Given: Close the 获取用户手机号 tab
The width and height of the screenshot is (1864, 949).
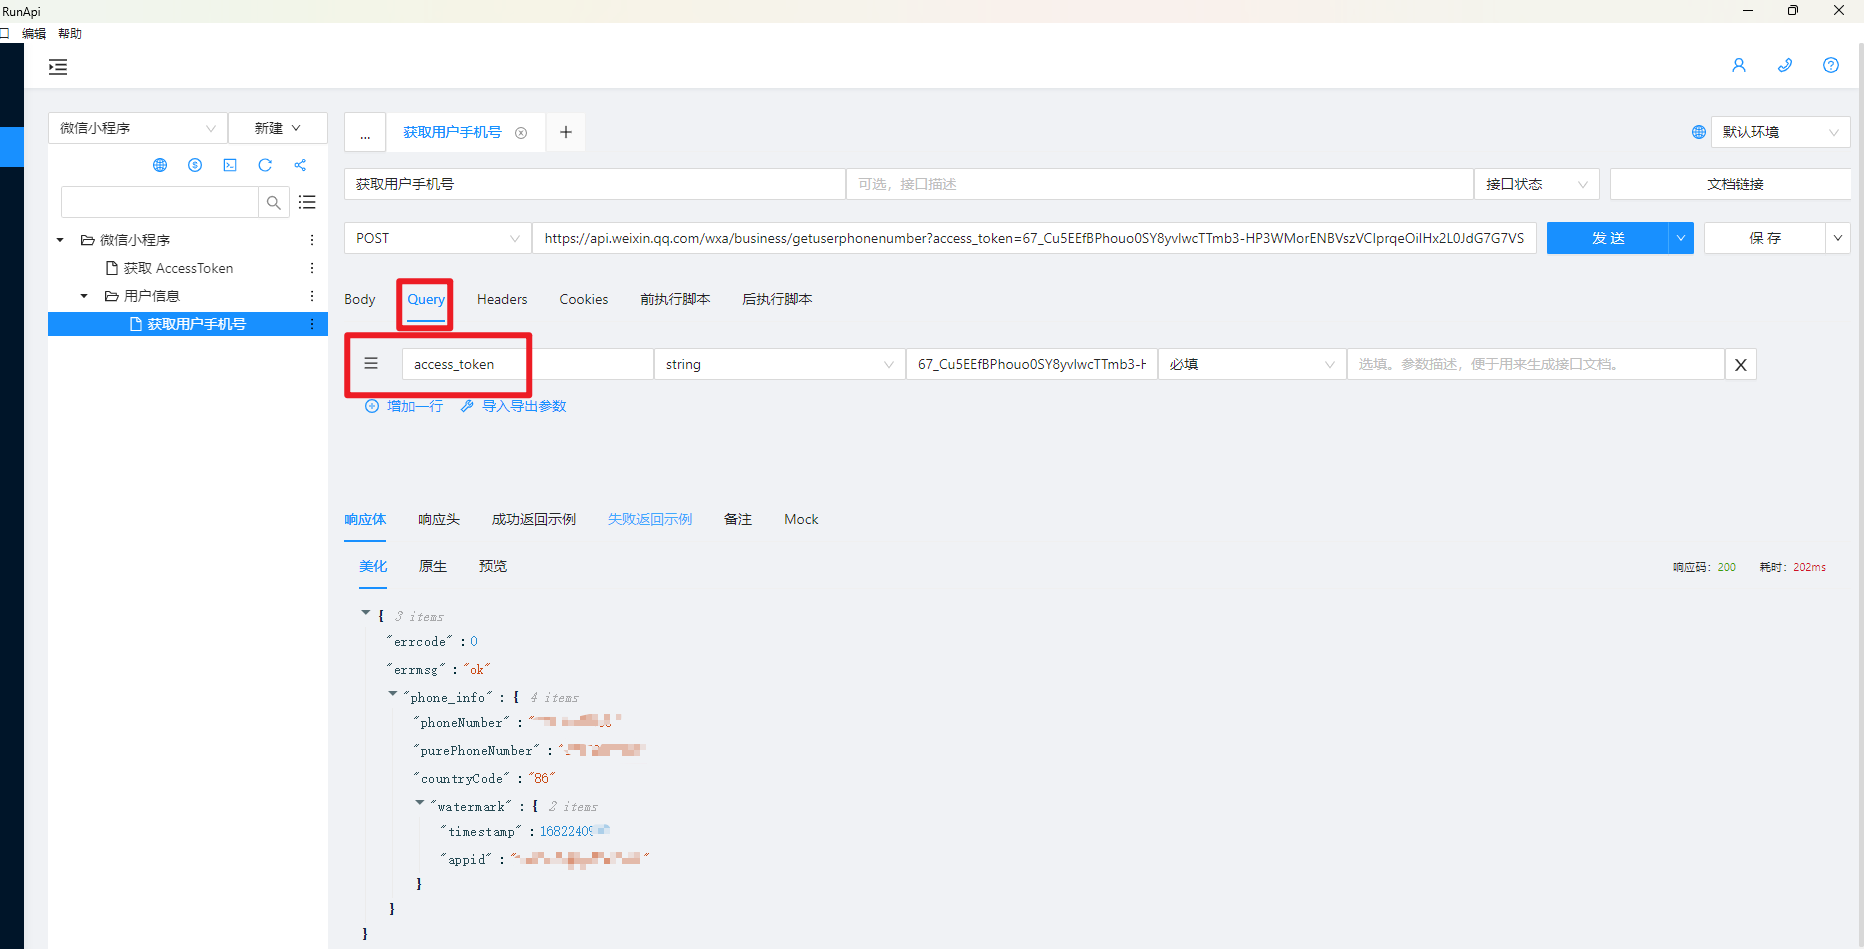Looking at the screenshot, I should click(521, 133).
